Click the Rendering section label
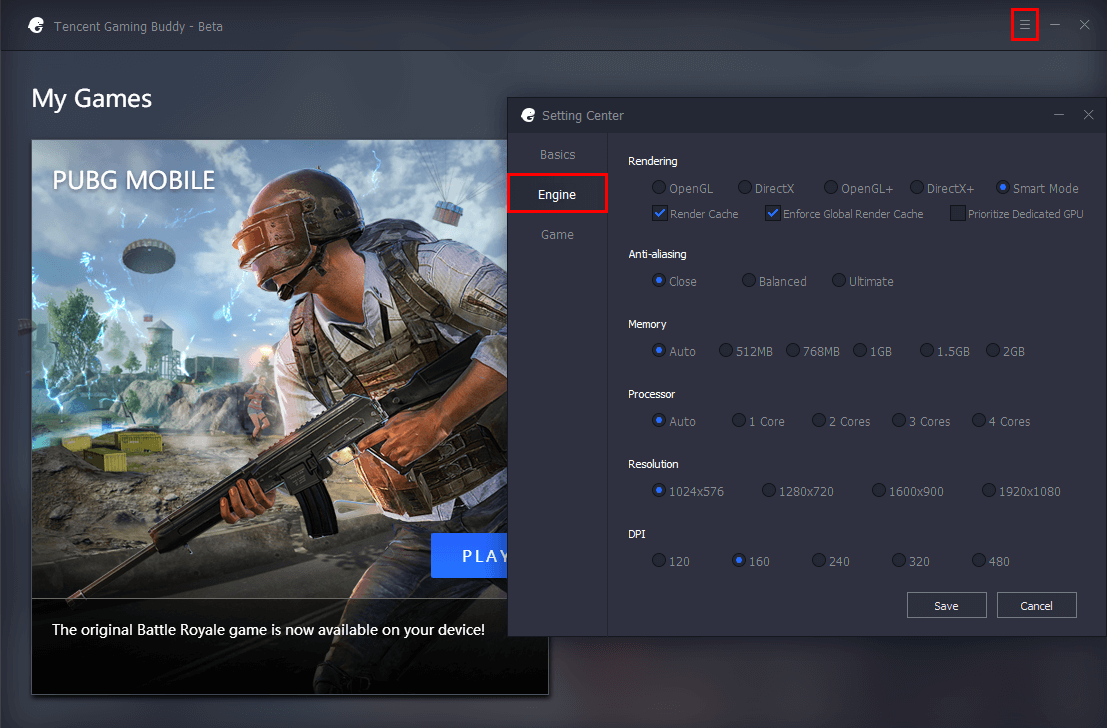Viewport: 1107px width, 728px height. click(x=652, y=161)
